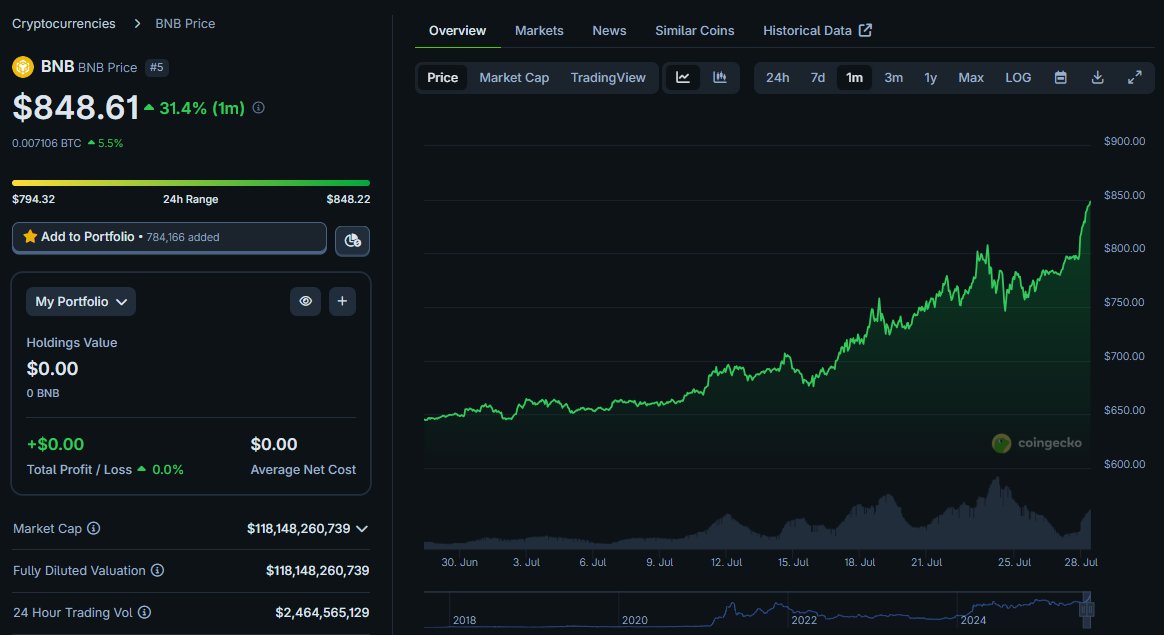Switch to the line chart view icon
The width and height of the screenshot is (1164, 635).
682,77
